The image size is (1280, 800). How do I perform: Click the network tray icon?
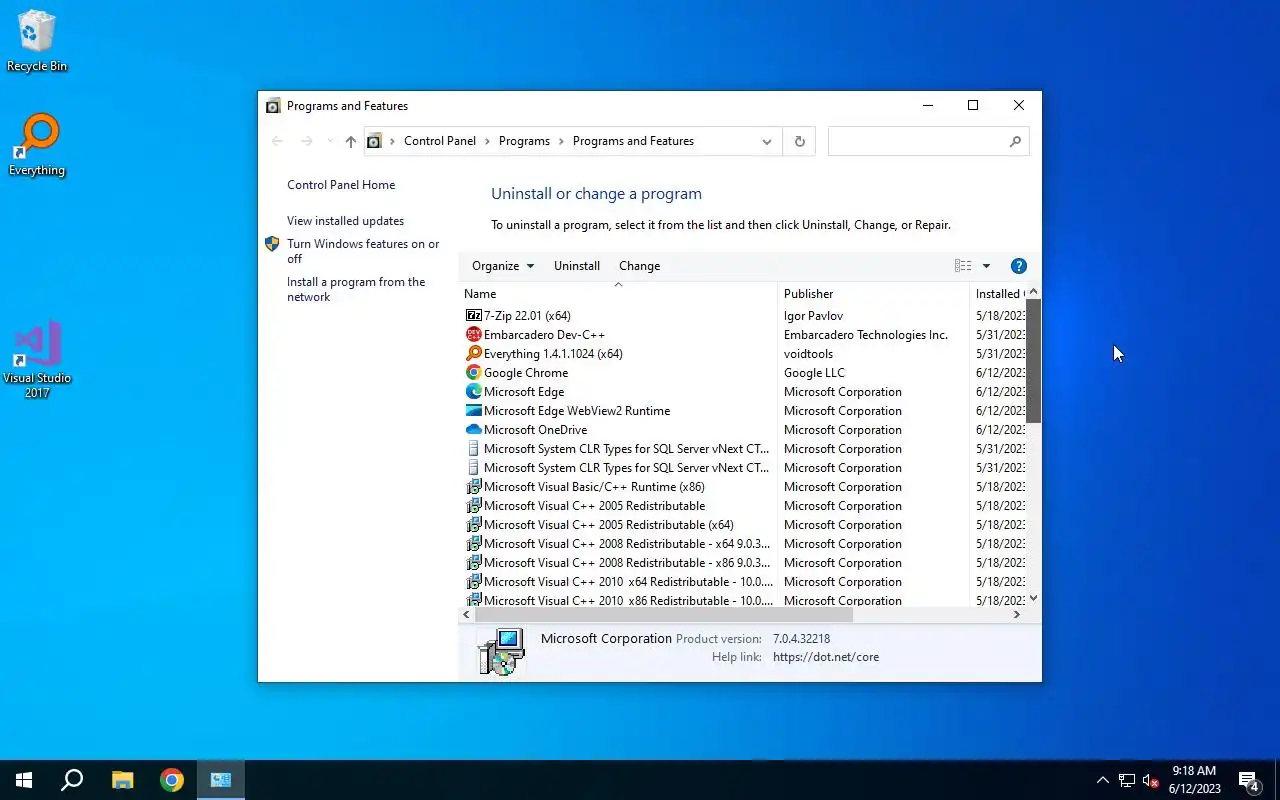(1126, 780)
